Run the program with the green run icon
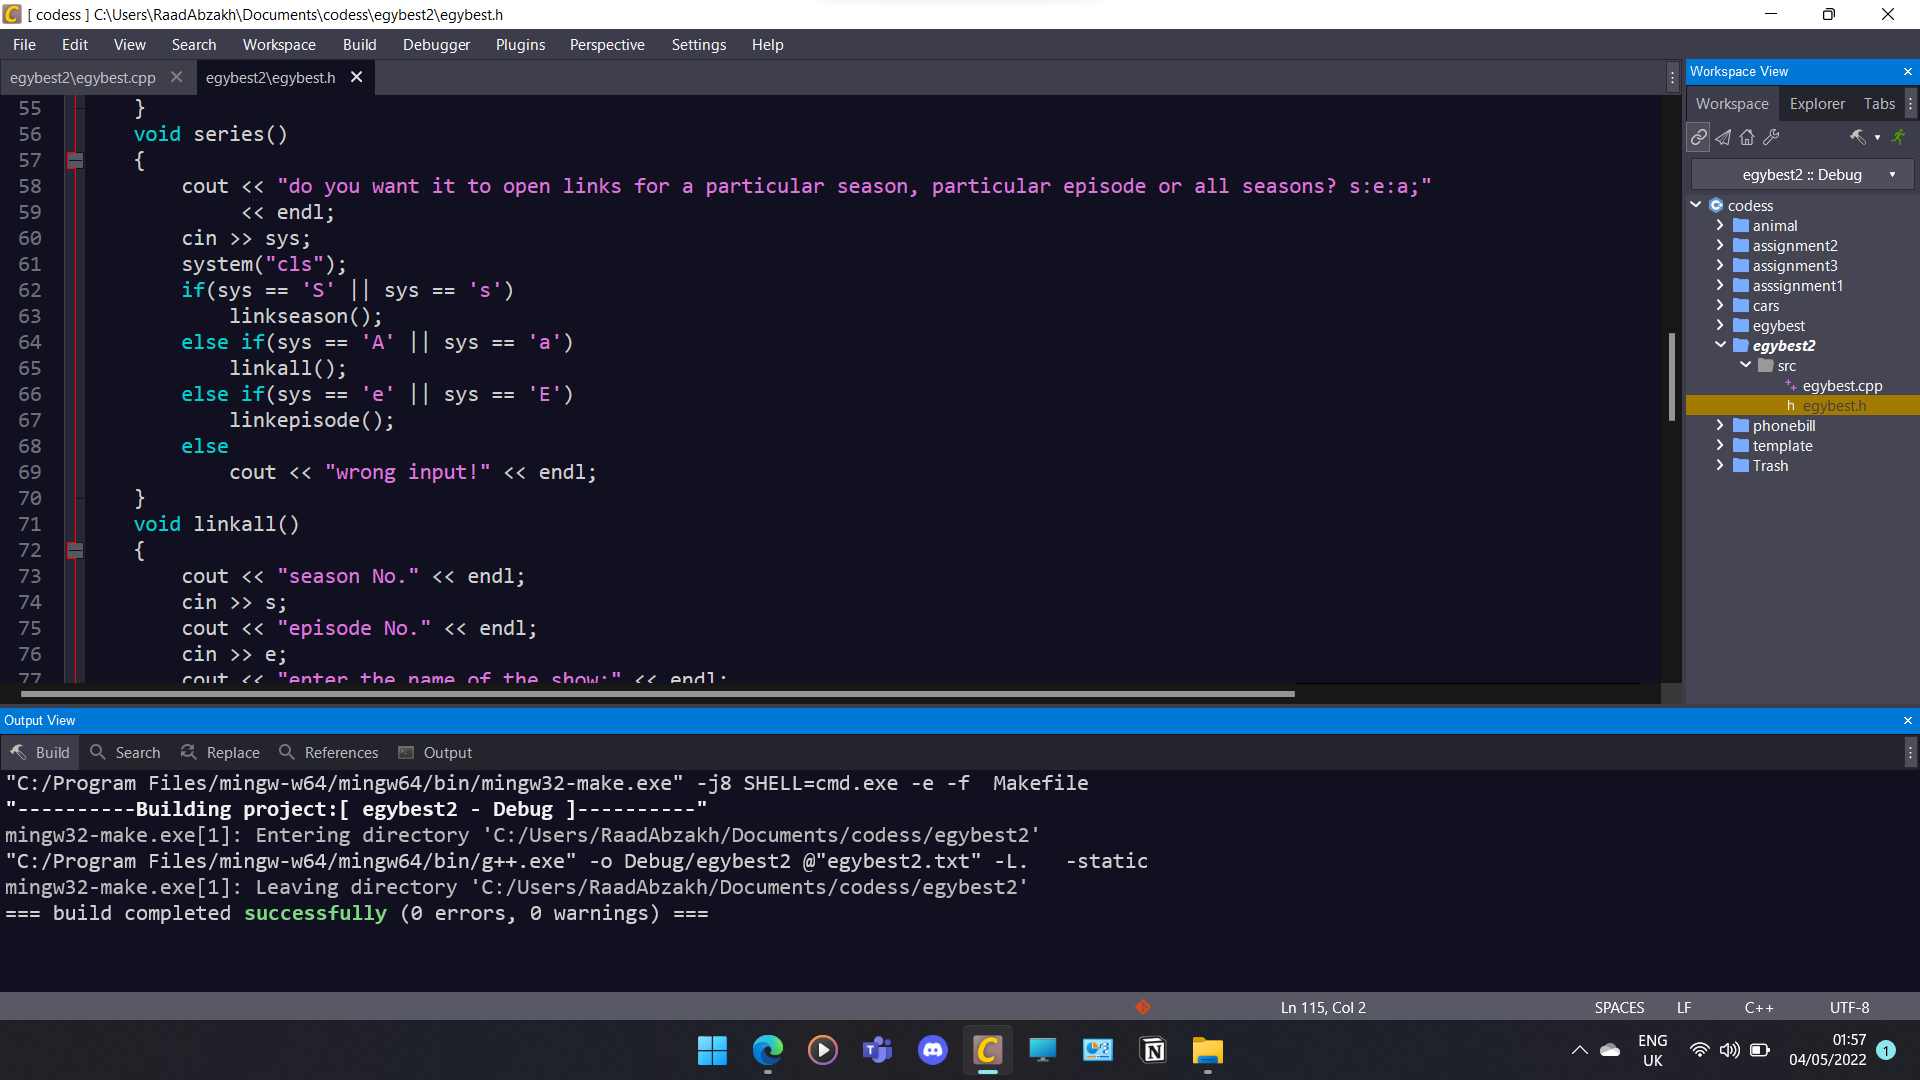This screenshot has width=1920, height=1080. point(1900,137)
